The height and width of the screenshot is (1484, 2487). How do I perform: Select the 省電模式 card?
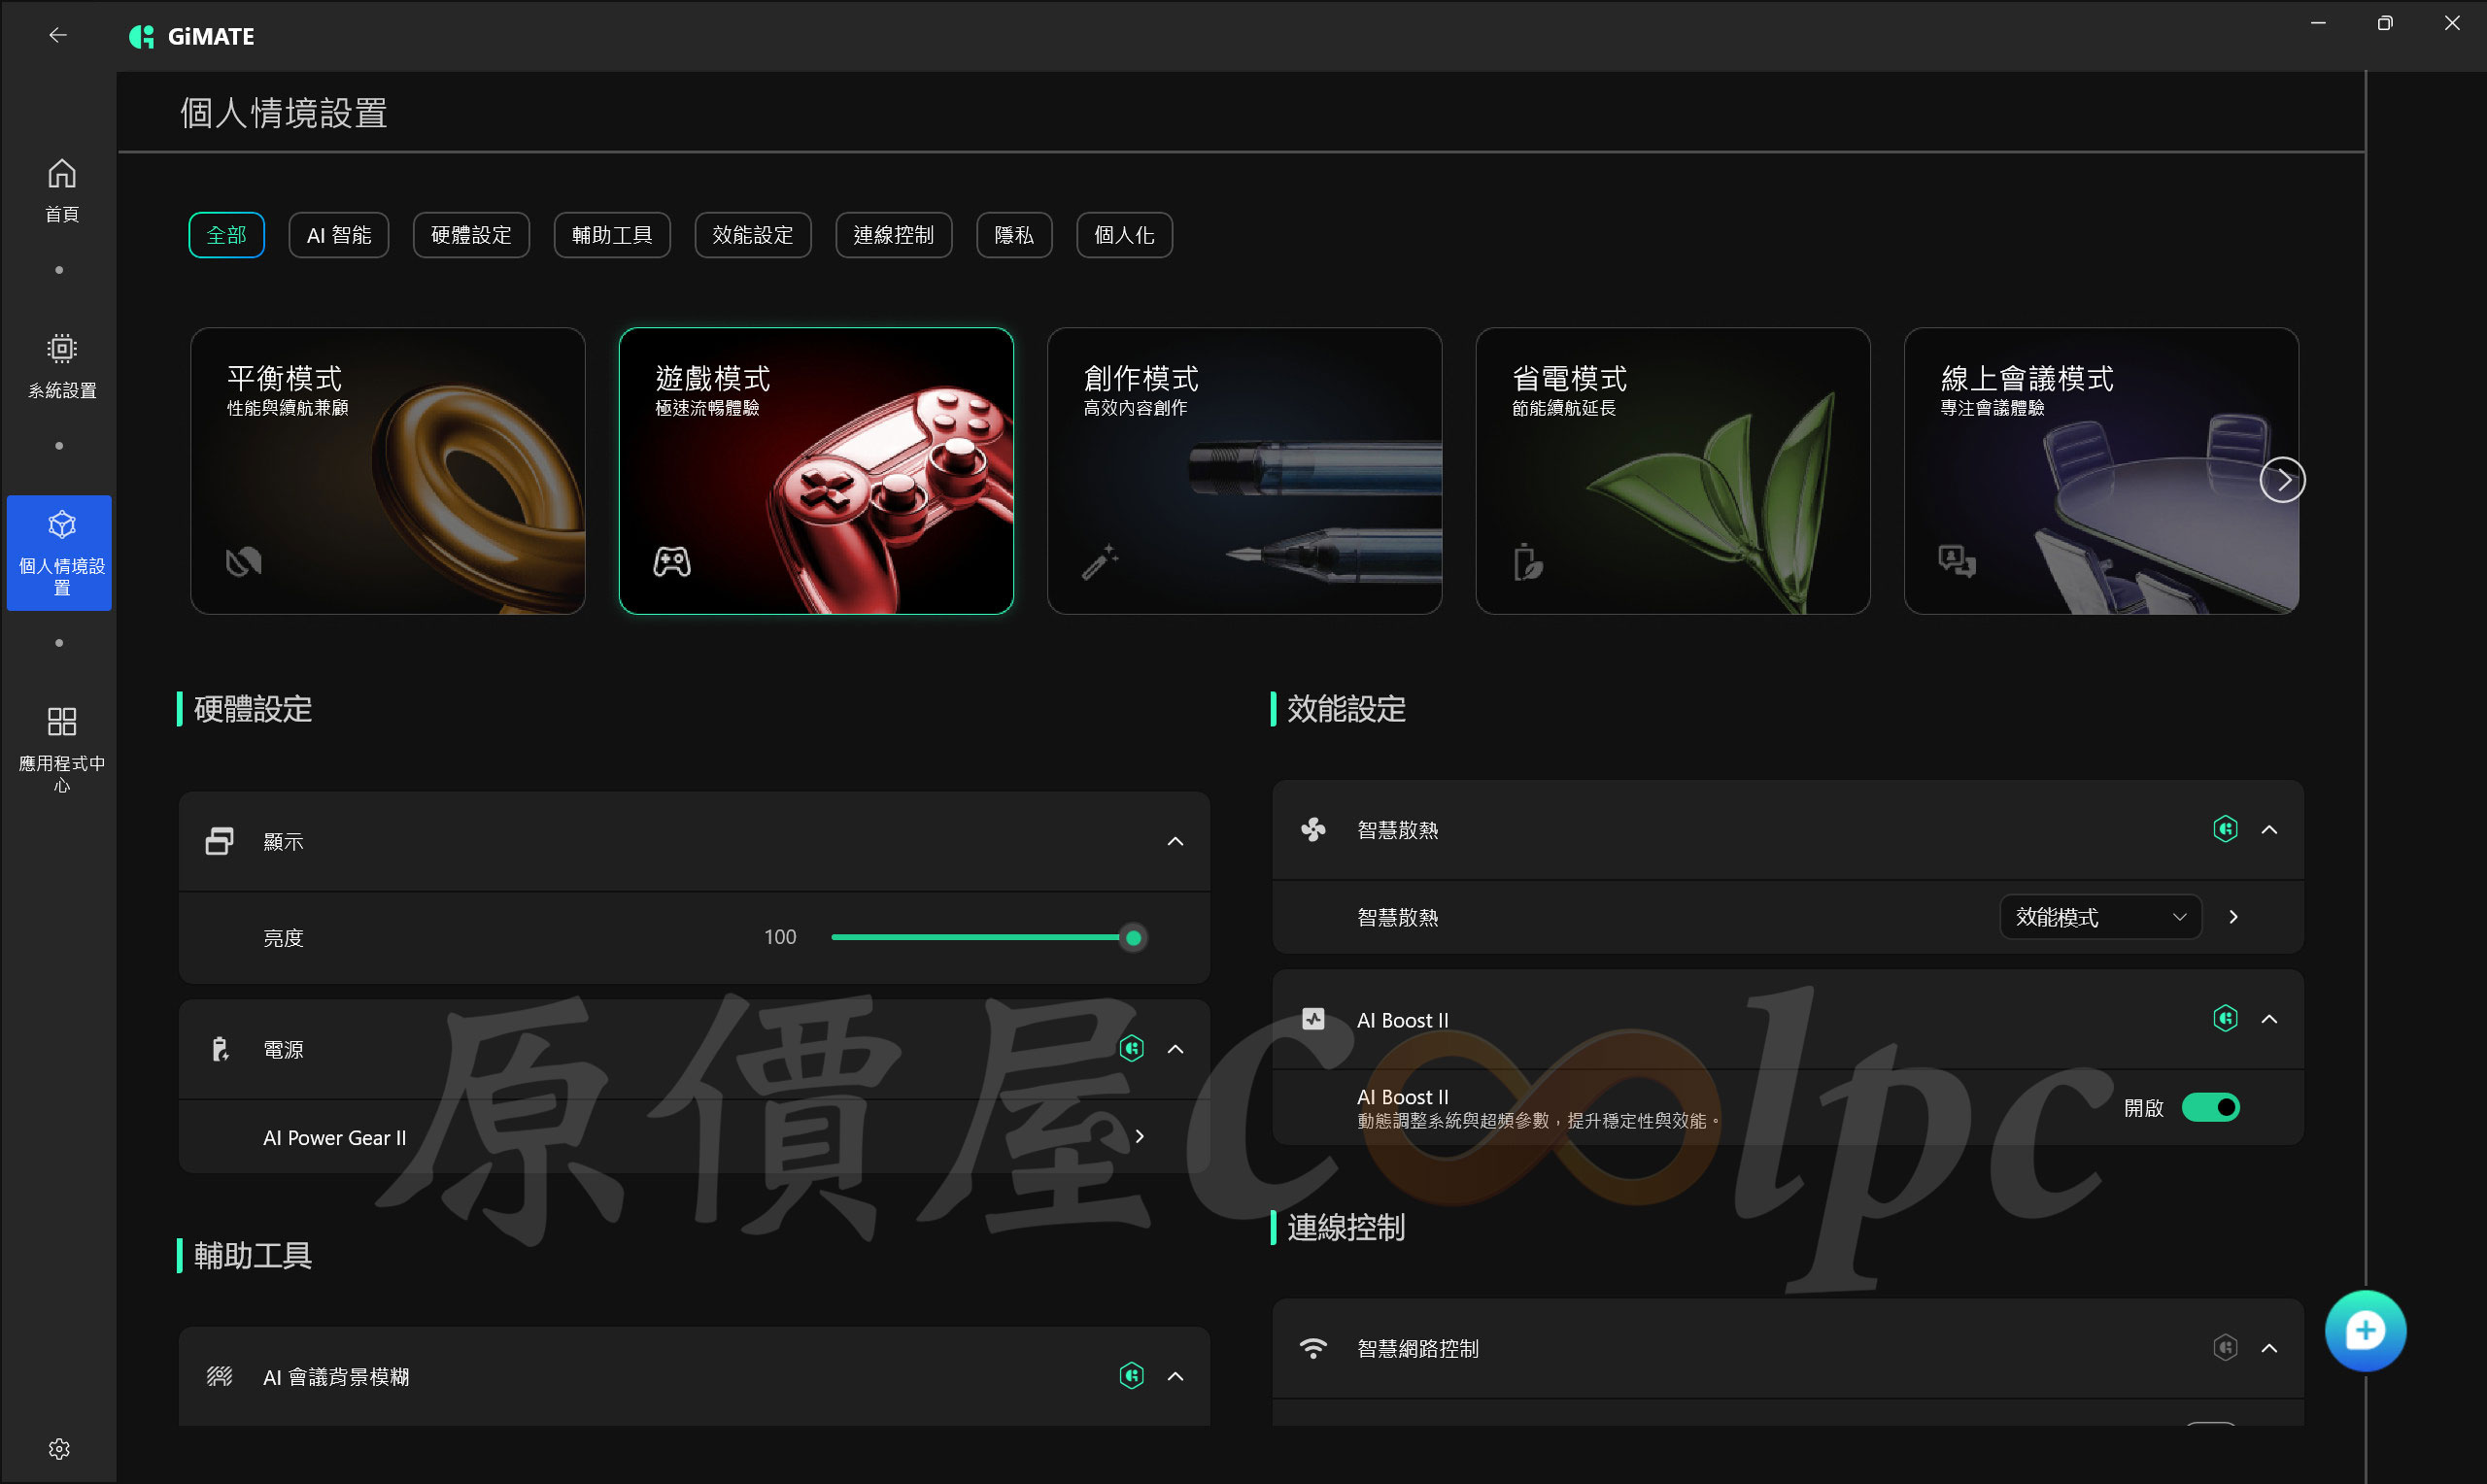click(x=1673, y=471)
